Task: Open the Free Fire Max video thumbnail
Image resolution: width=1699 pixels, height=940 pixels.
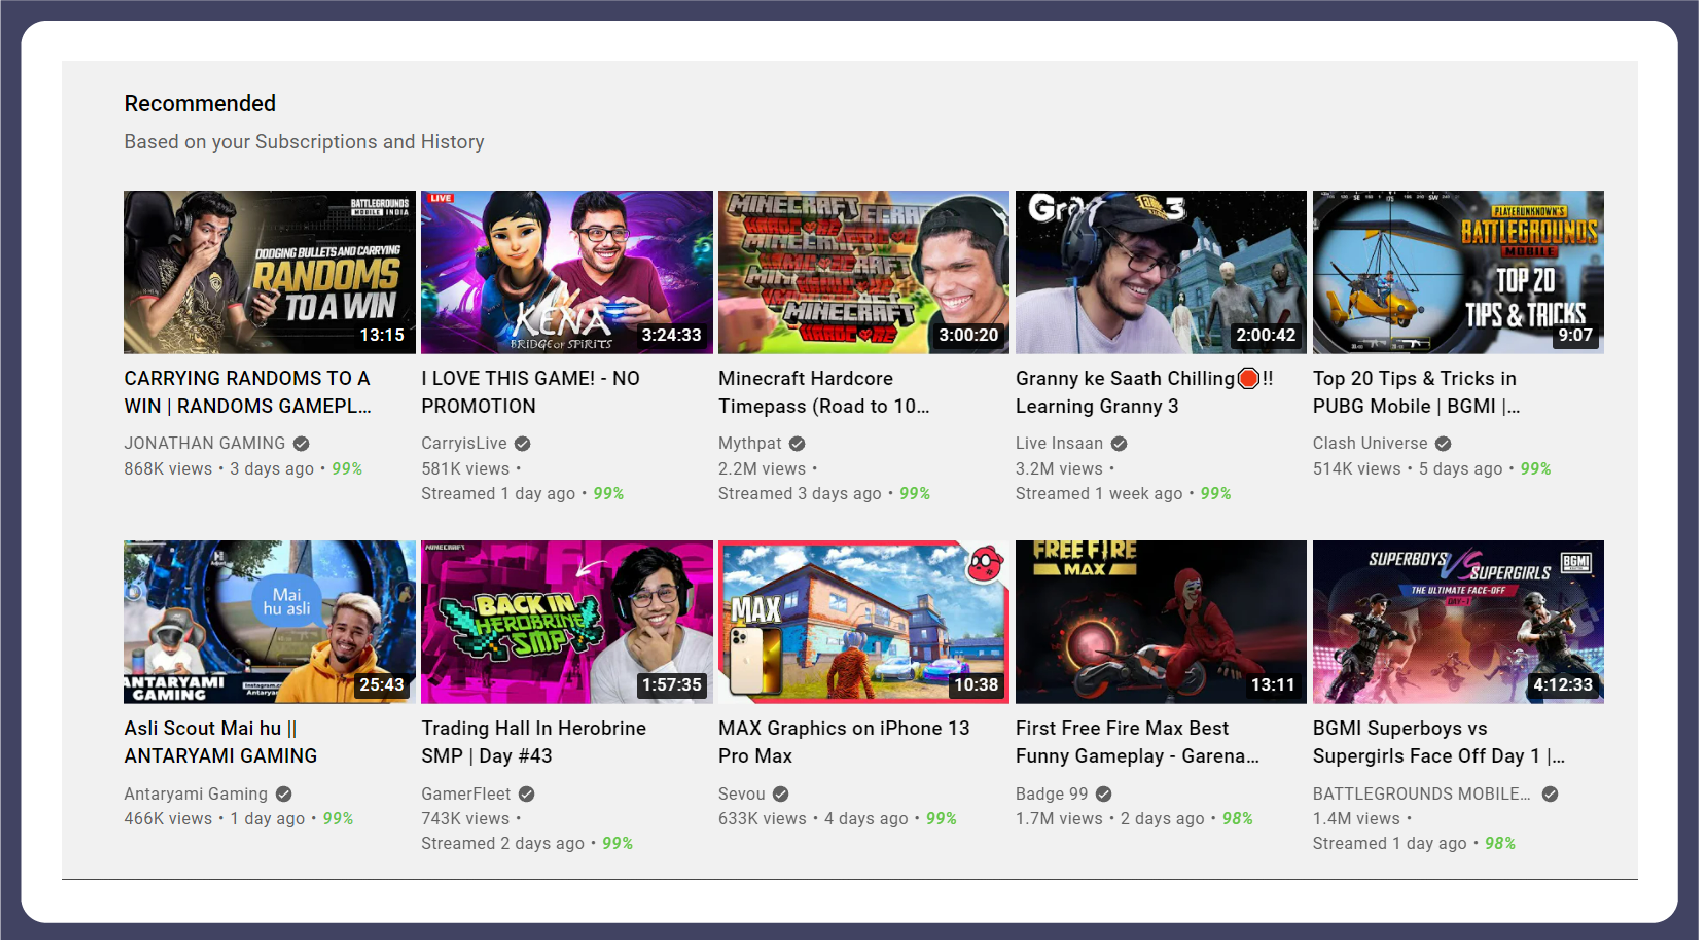Action: 1161,622
